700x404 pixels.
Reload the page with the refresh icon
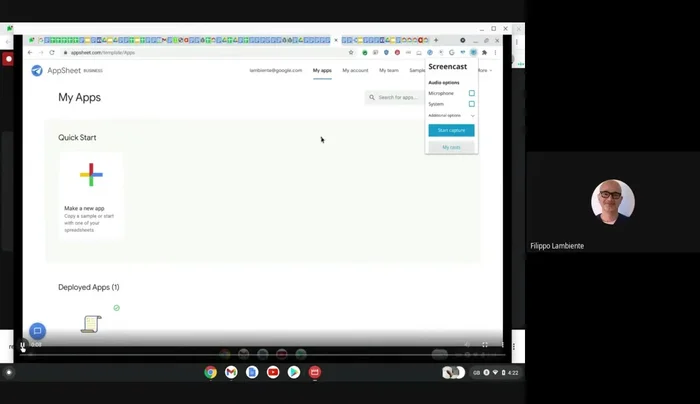52,53
